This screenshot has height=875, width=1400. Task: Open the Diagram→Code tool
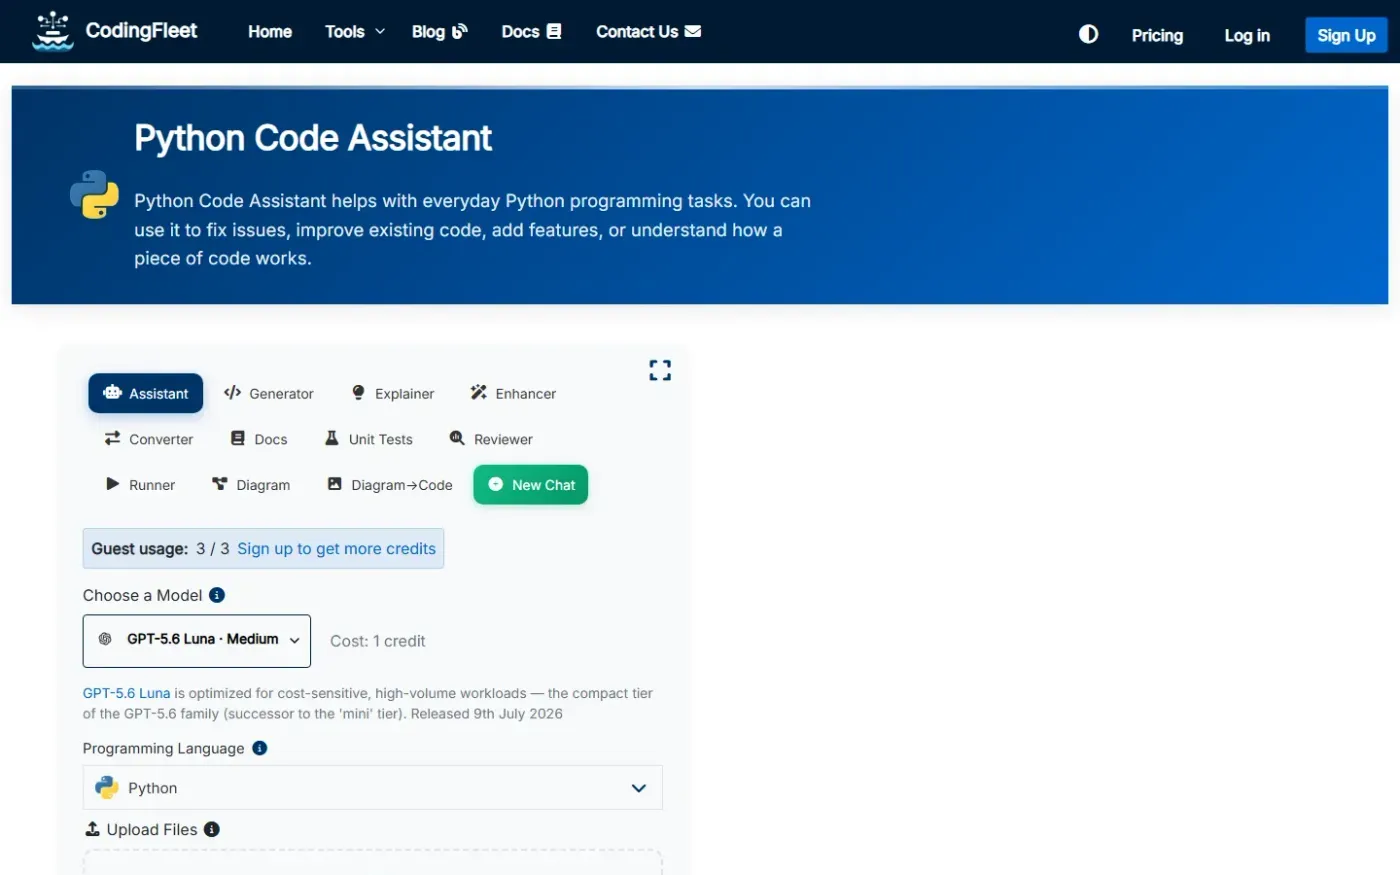point(390,485)
